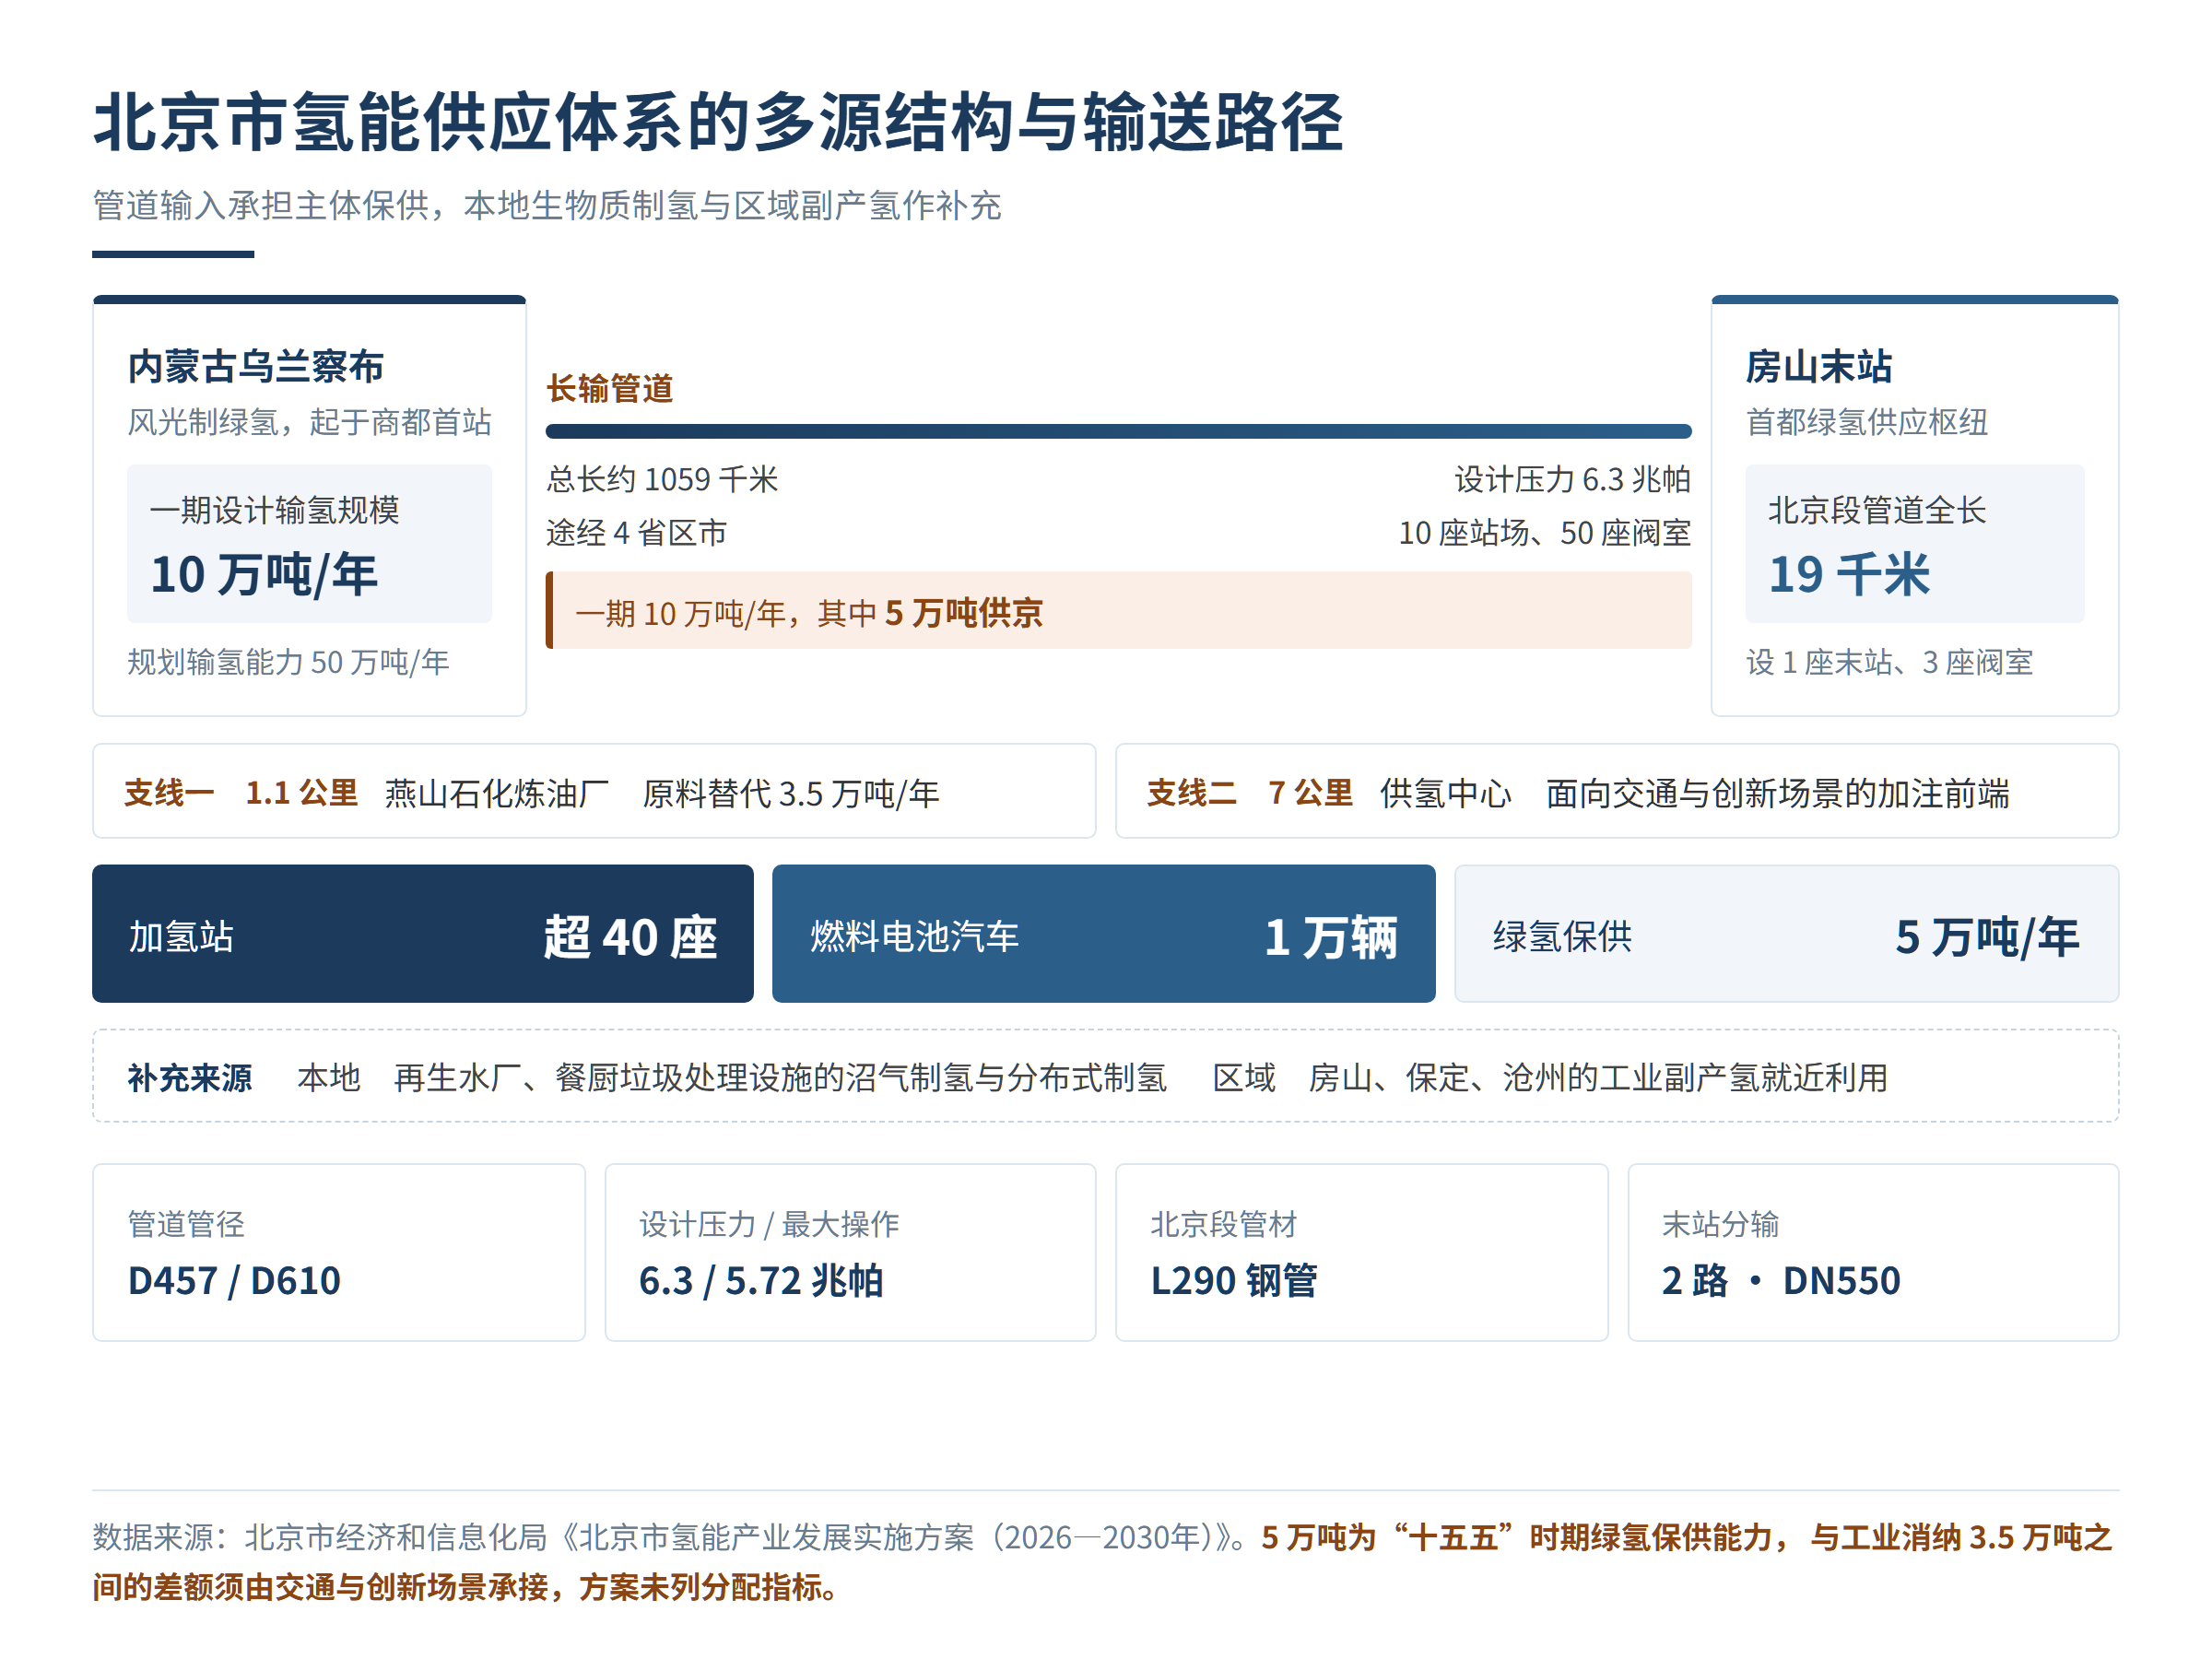Click the label 末站分输
The width and height of the screenshot is (2212, 1659).
(x=1720, y=1223)
